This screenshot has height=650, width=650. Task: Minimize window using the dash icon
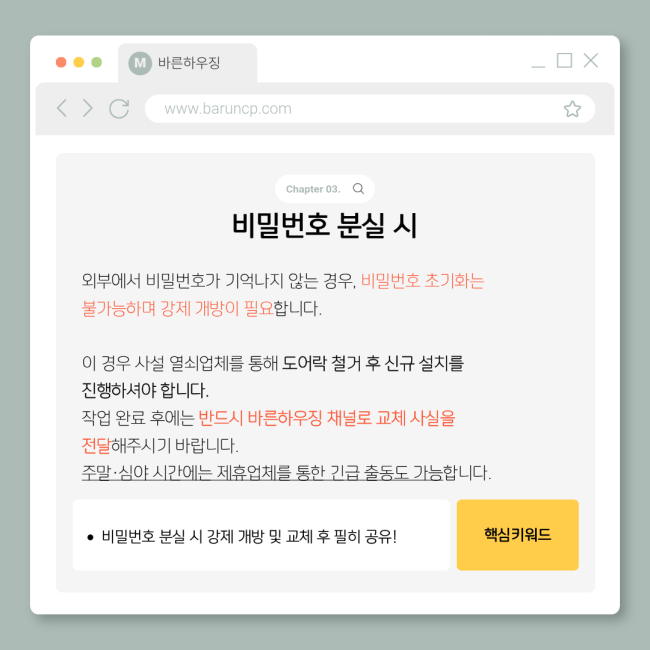click(538, 66)
